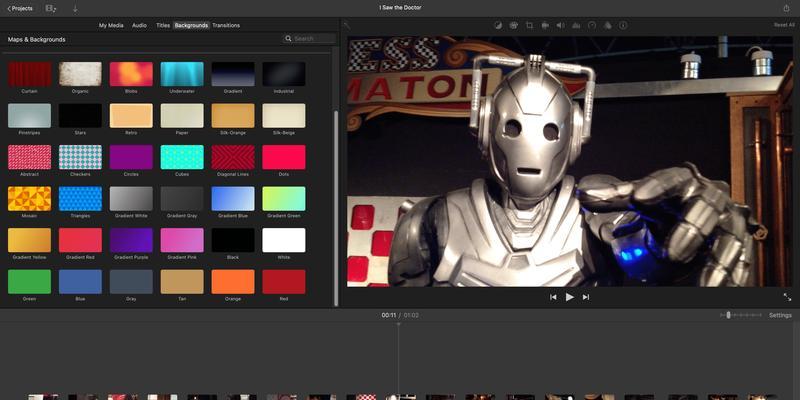Click the backgrounds browser scrollbar

click(x=336, y=208)
